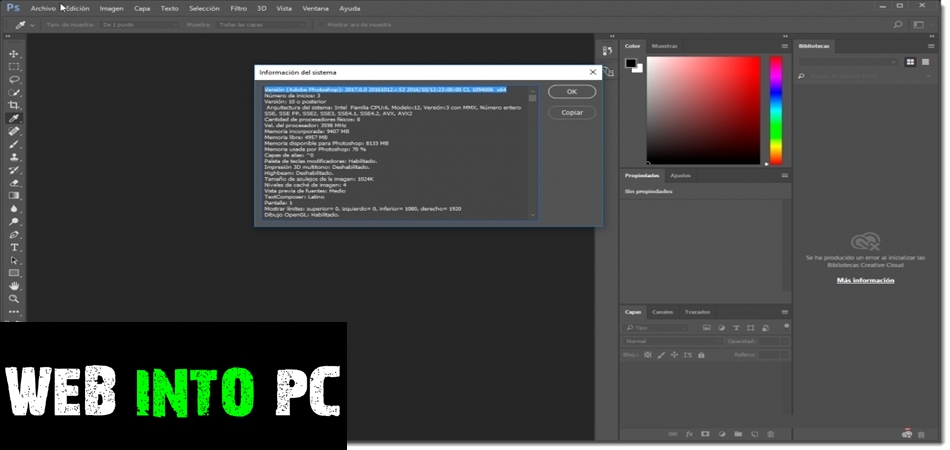
Task: Select the Gradient tool
Action: [14, 196]
